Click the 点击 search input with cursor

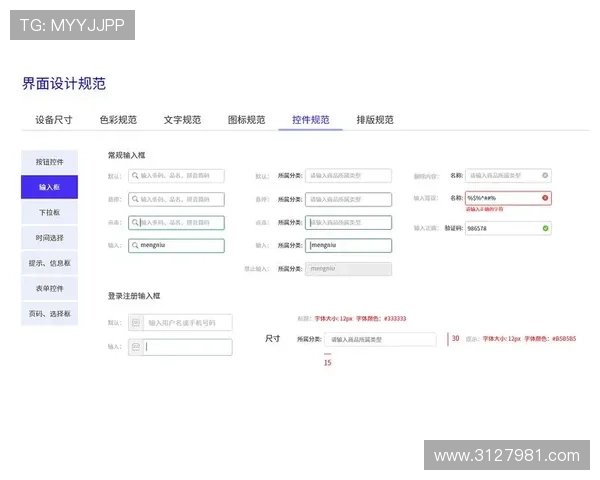point(176,222)
